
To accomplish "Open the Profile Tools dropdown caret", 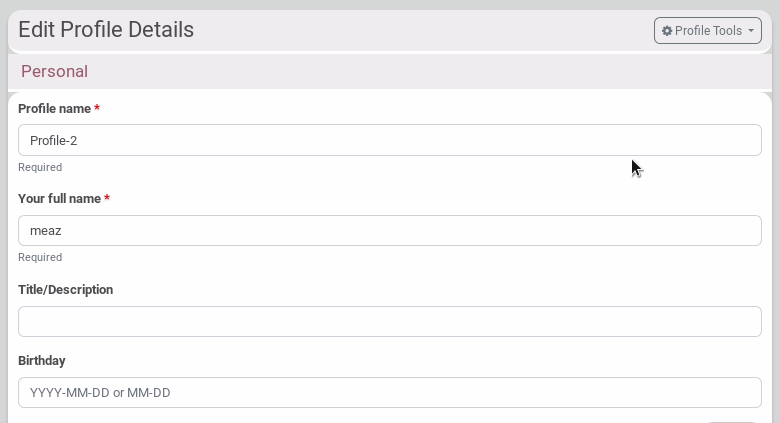I will (x=751, y=31).
